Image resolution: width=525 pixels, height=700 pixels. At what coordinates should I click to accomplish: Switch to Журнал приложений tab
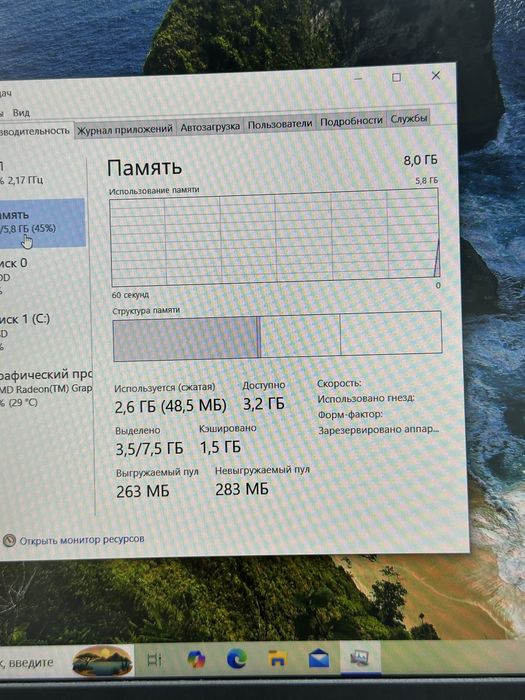coord(125,129)
